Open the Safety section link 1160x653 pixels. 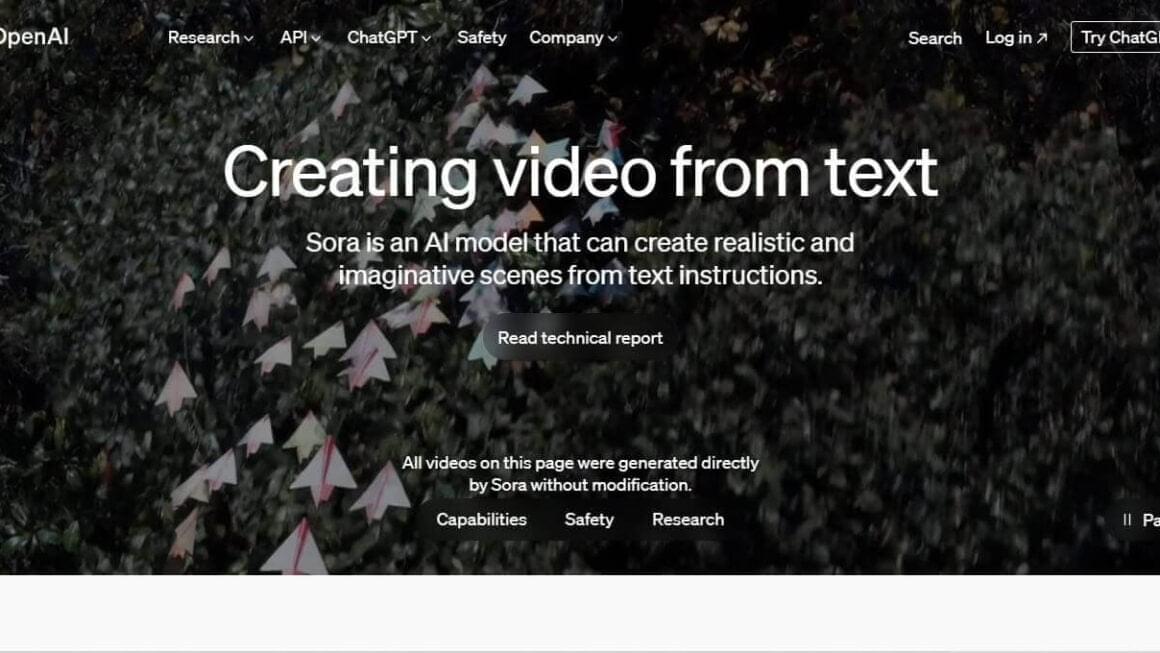588,519
